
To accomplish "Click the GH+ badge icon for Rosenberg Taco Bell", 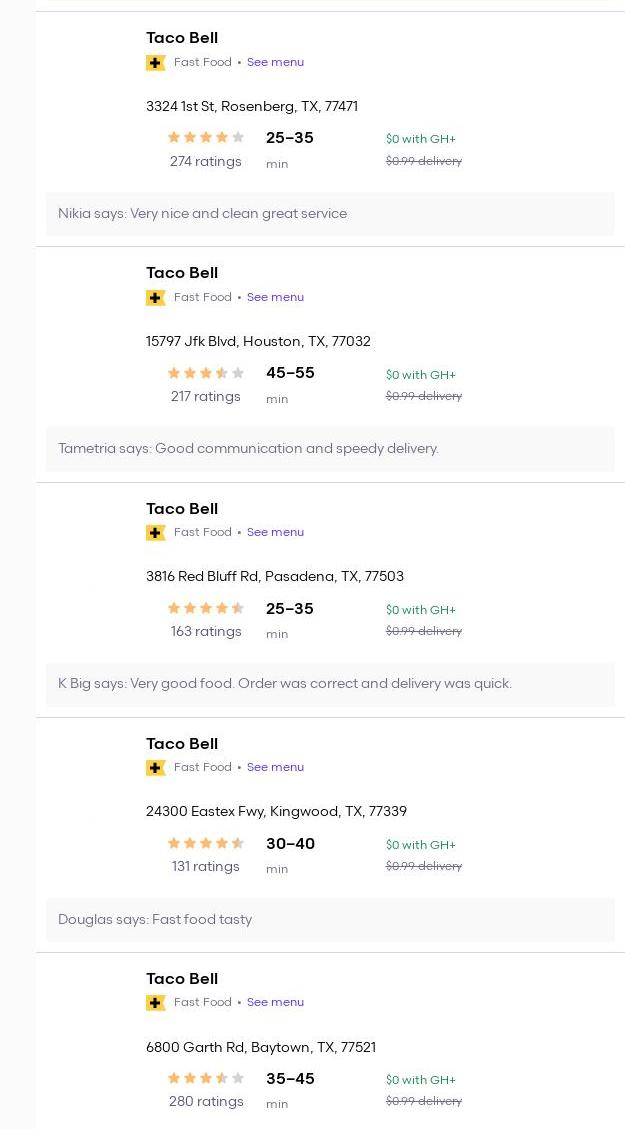I will click(155, 63).
